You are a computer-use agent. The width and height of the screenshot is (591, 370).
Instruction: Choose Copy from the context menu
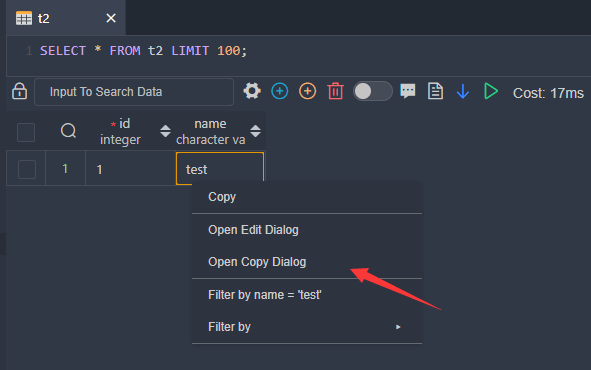pyautogui.click(x=307, y=197)
